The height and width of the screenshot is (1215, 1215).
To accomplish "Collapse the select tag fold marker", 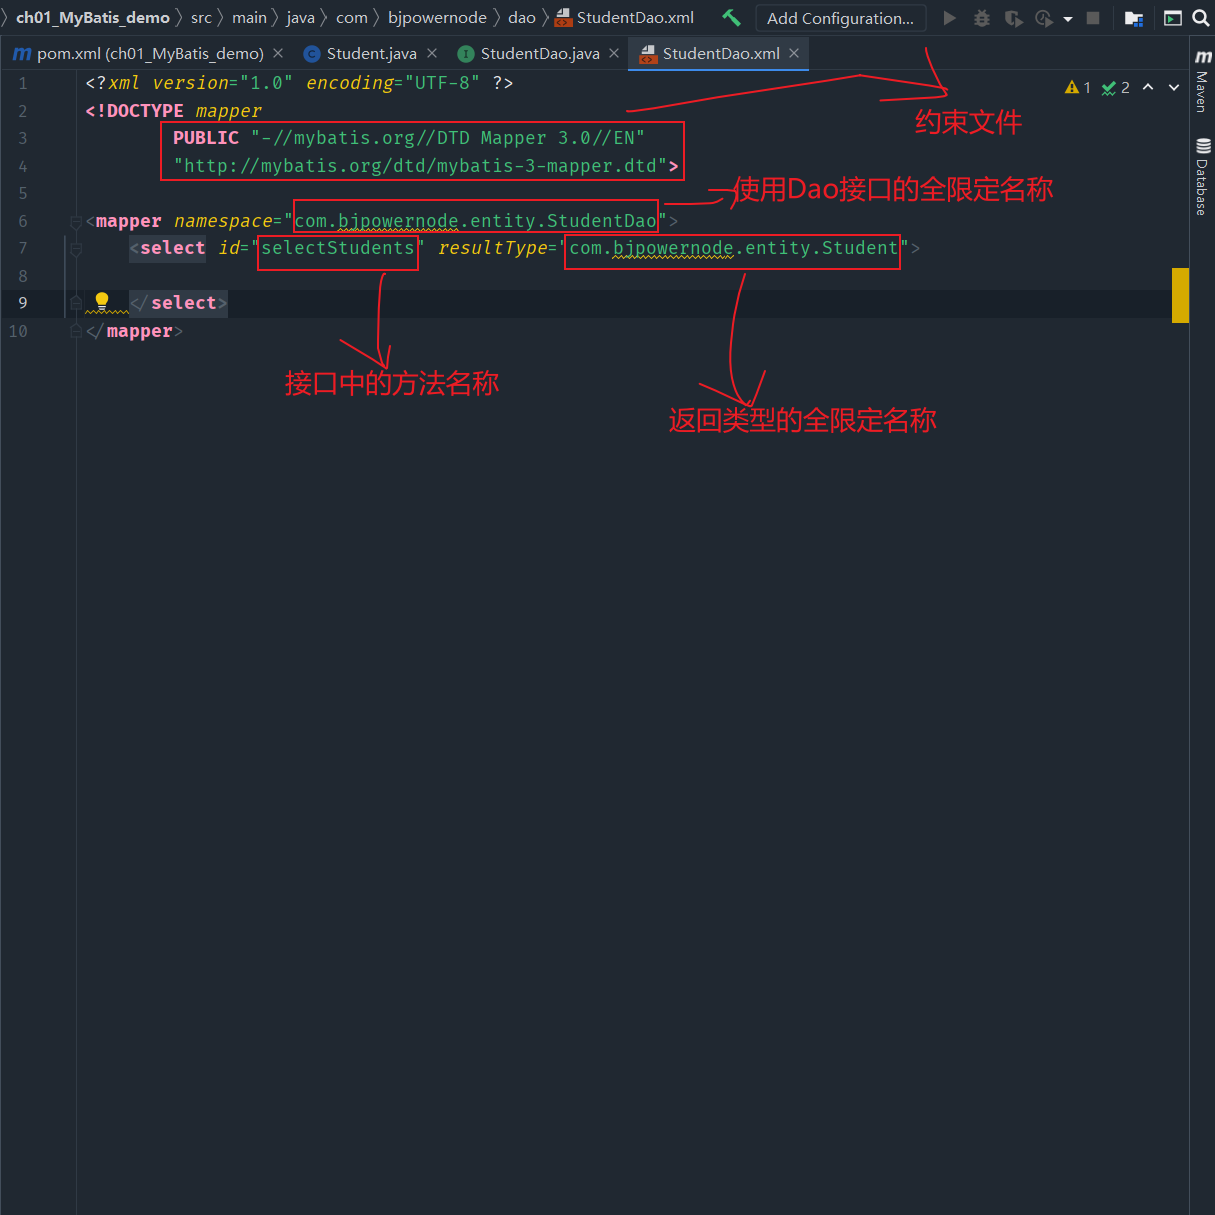I will click(76, 249).
